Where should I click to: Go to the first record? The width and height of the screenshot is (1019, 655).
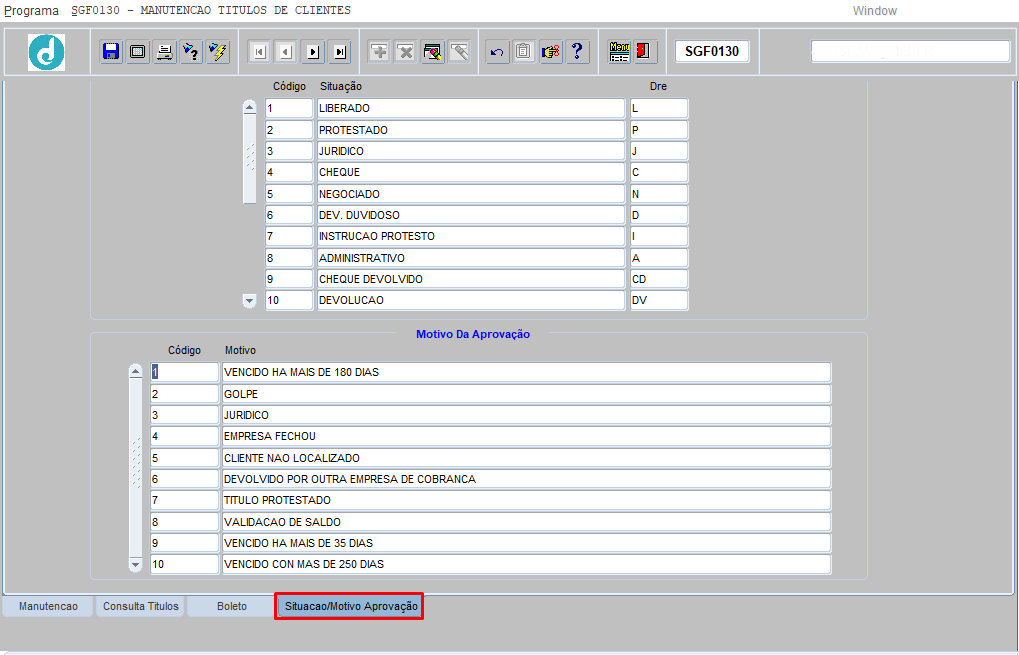click(259, 51)
